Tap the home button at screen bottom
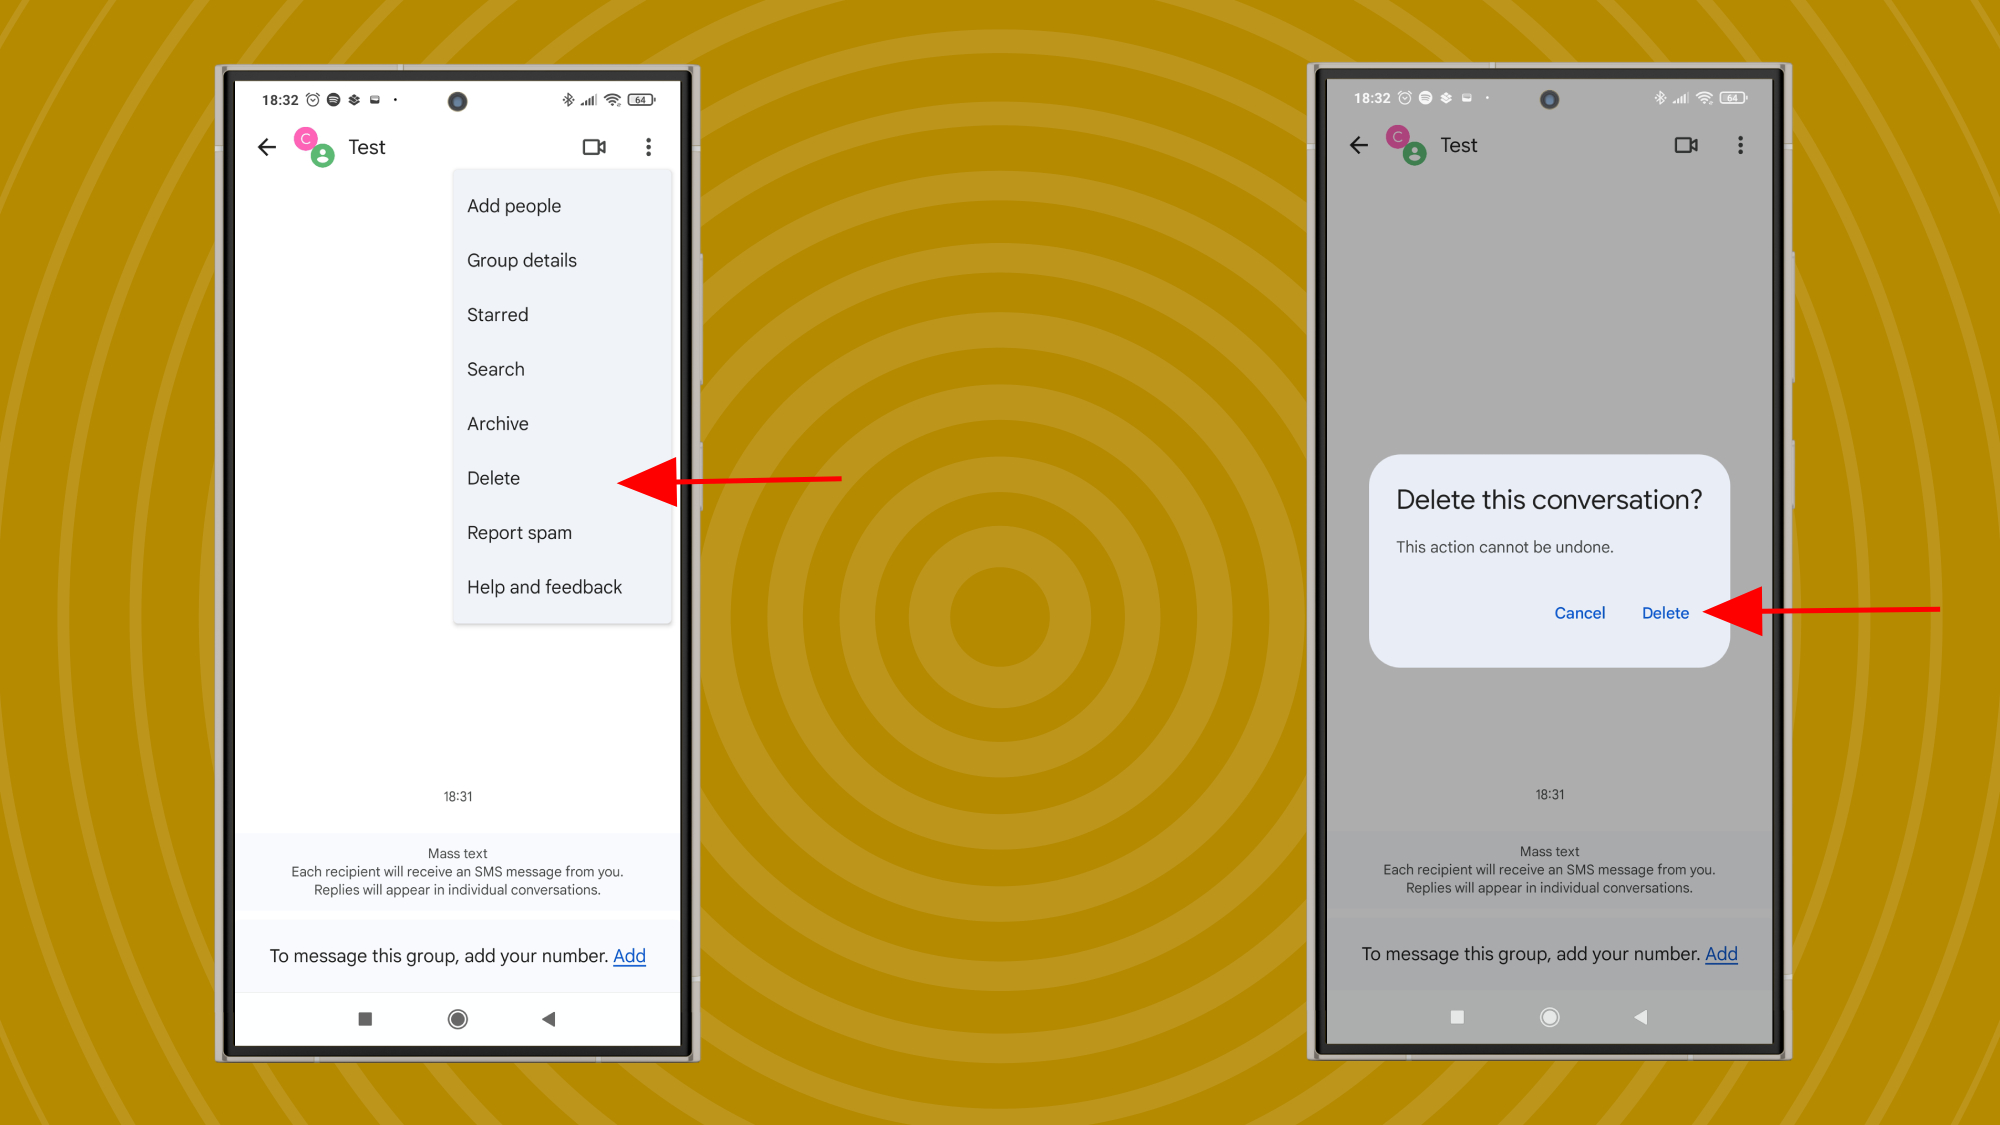This screenshot has height=1125, width=2000. tap(457, 1018)
